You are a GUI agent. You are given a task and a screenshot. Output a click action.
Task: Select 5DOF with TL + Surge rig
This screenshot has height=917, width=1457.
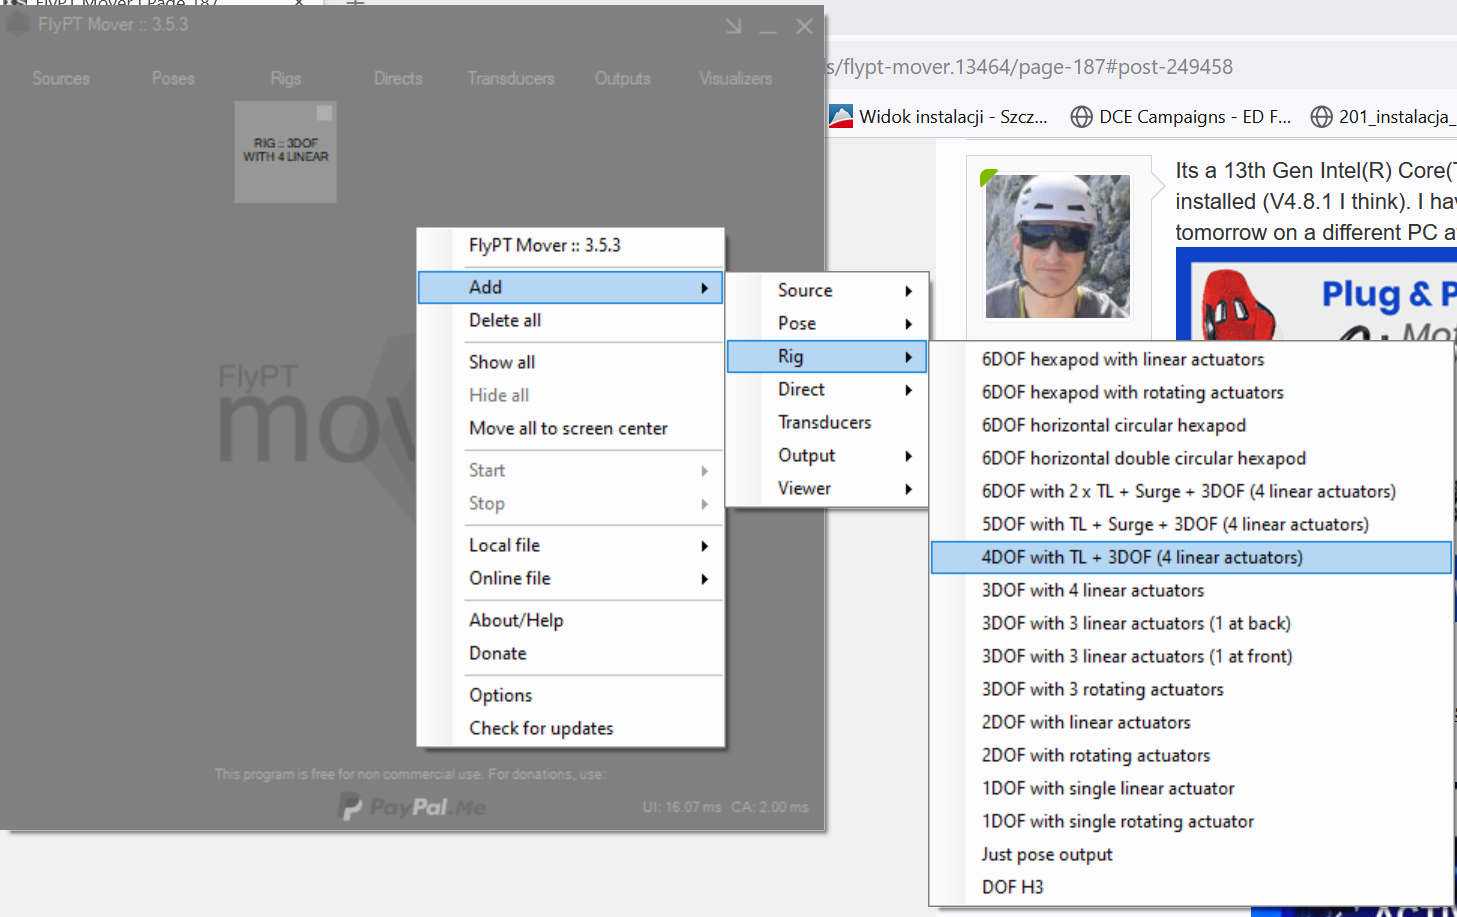coord(1191,524)
